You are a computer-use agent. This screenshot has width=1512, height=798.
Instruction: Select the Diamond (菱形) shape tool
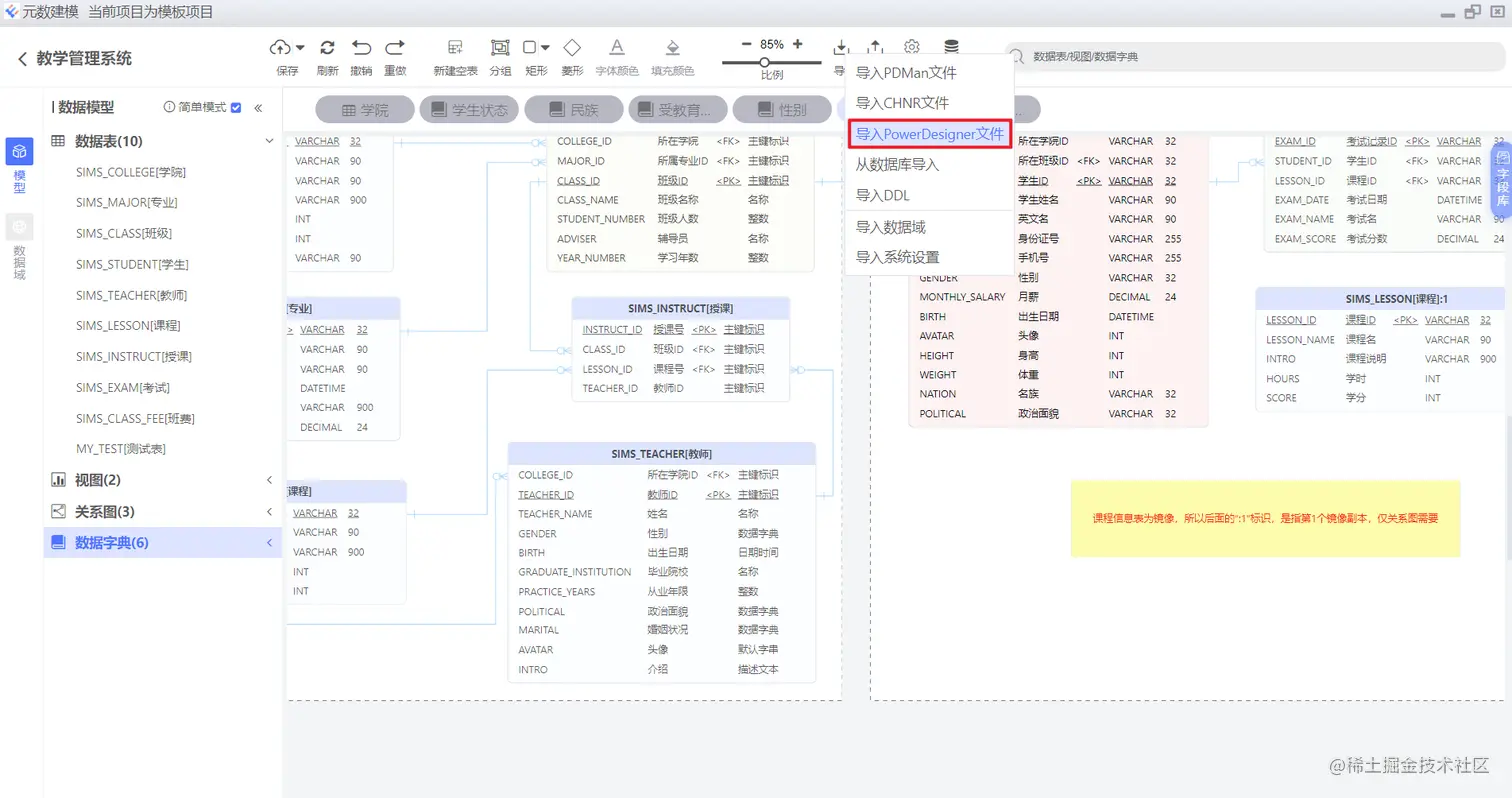click(572, 47)
